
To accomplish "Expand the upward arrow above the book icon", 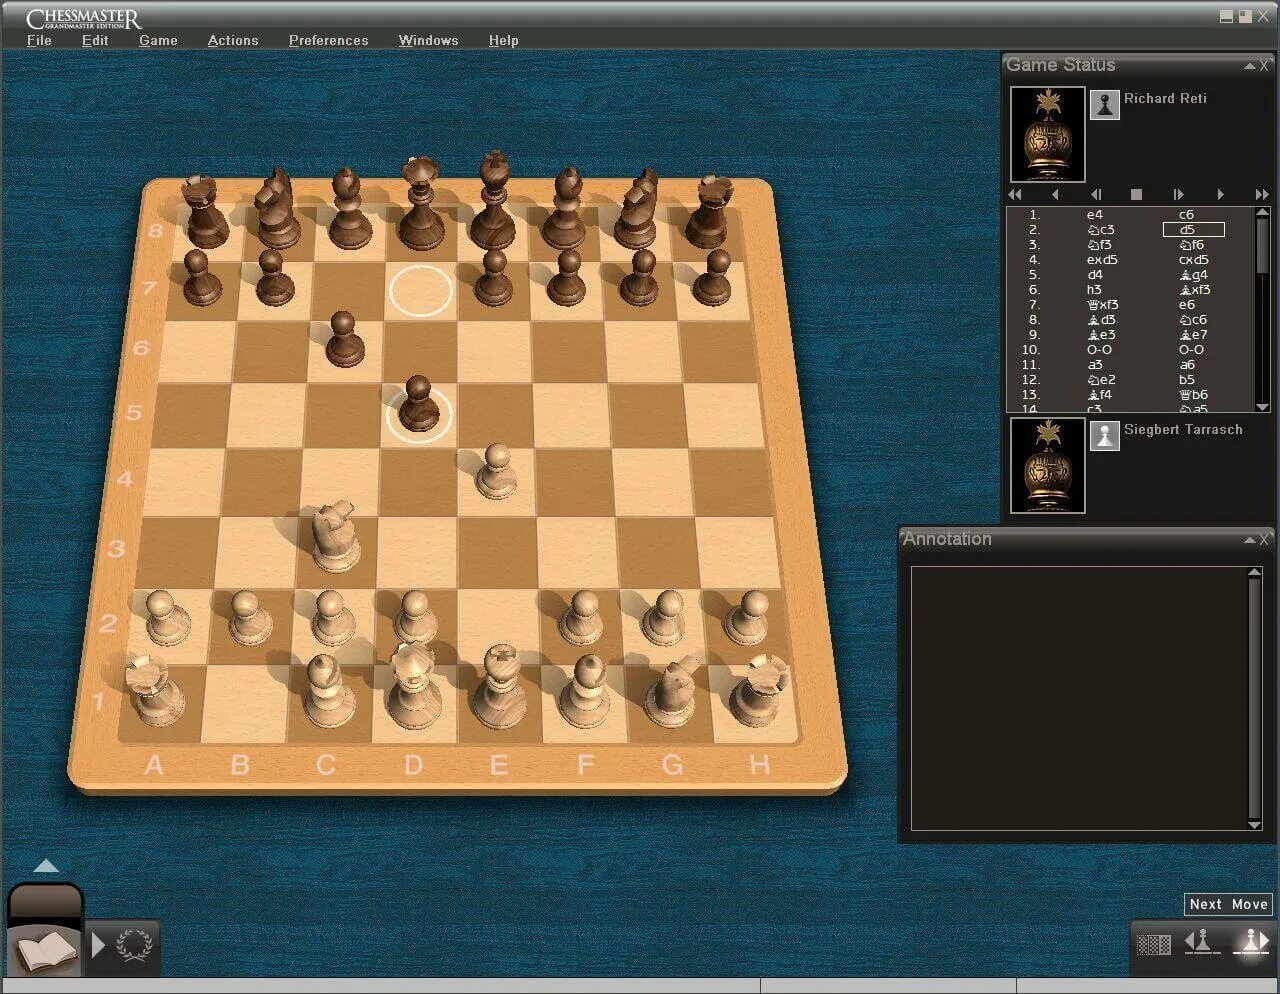I will pyautogui.click(x=45, y=865).
